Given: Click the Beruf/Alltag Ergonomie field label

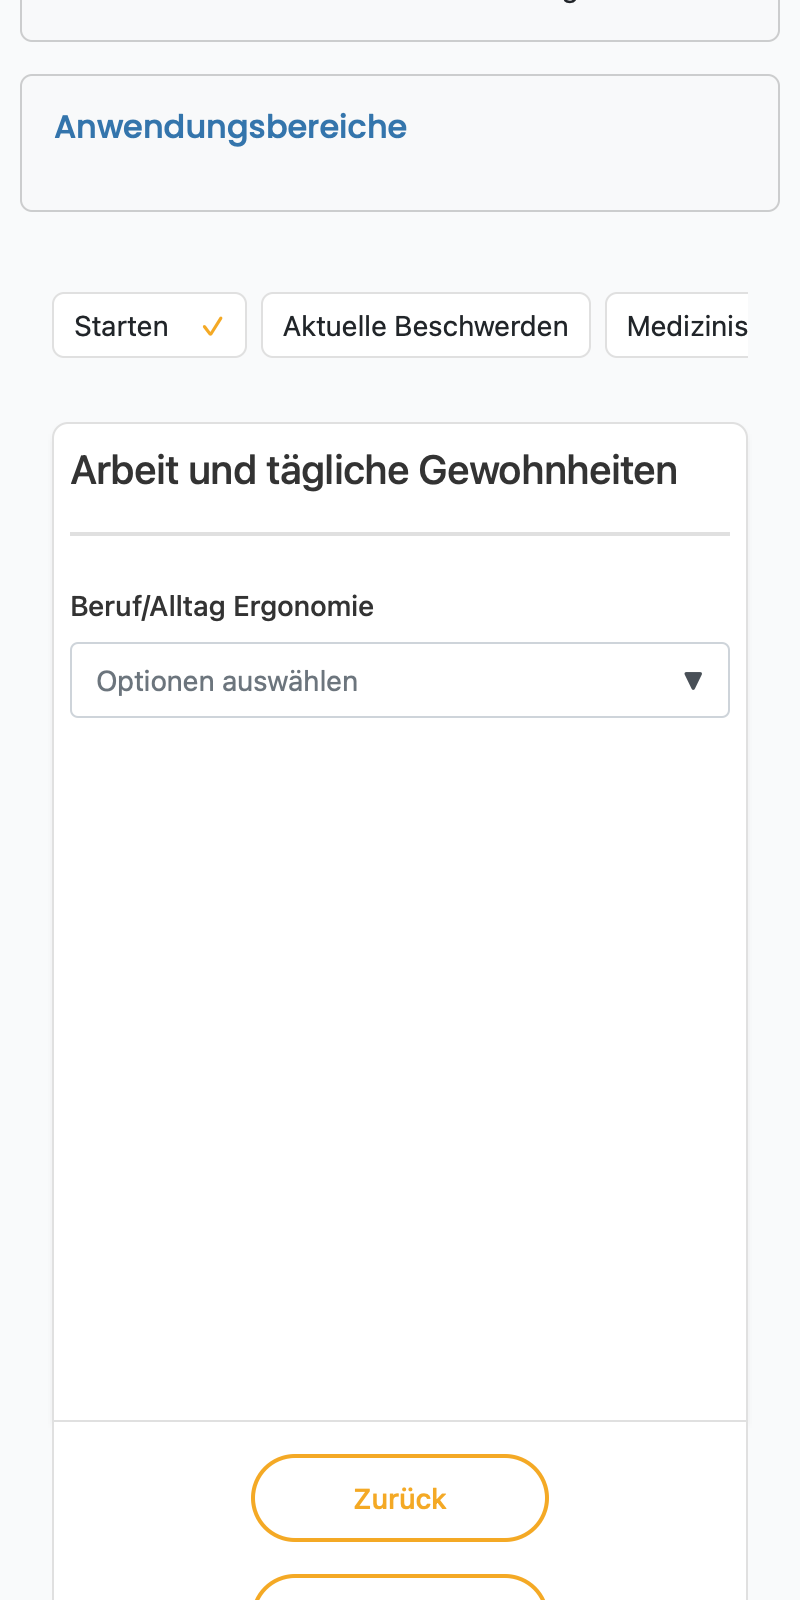Looking at the screenshot, I should pyautogui.click(x=222, y=606).
